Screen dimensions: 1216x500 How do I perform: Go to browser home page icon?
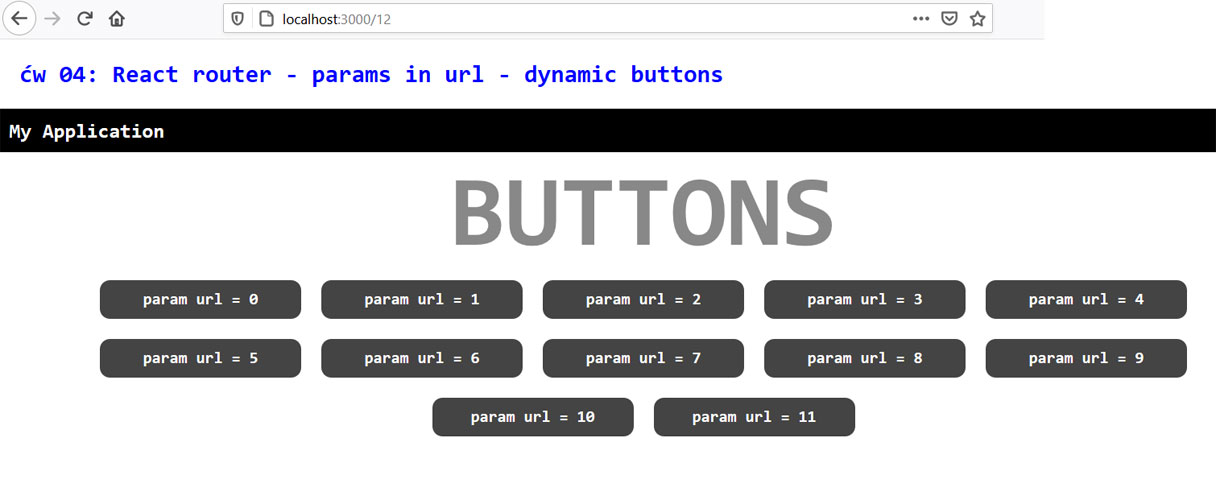(117, 18)
